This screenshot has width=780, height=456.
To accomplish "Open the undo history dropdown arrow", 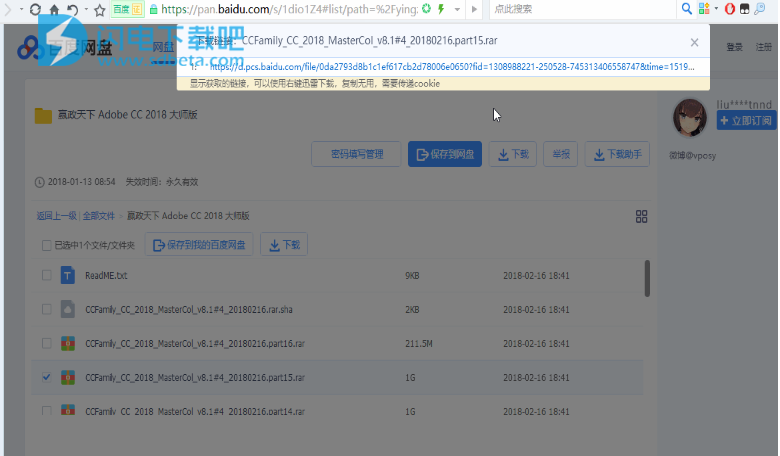I will coord(86,9).
